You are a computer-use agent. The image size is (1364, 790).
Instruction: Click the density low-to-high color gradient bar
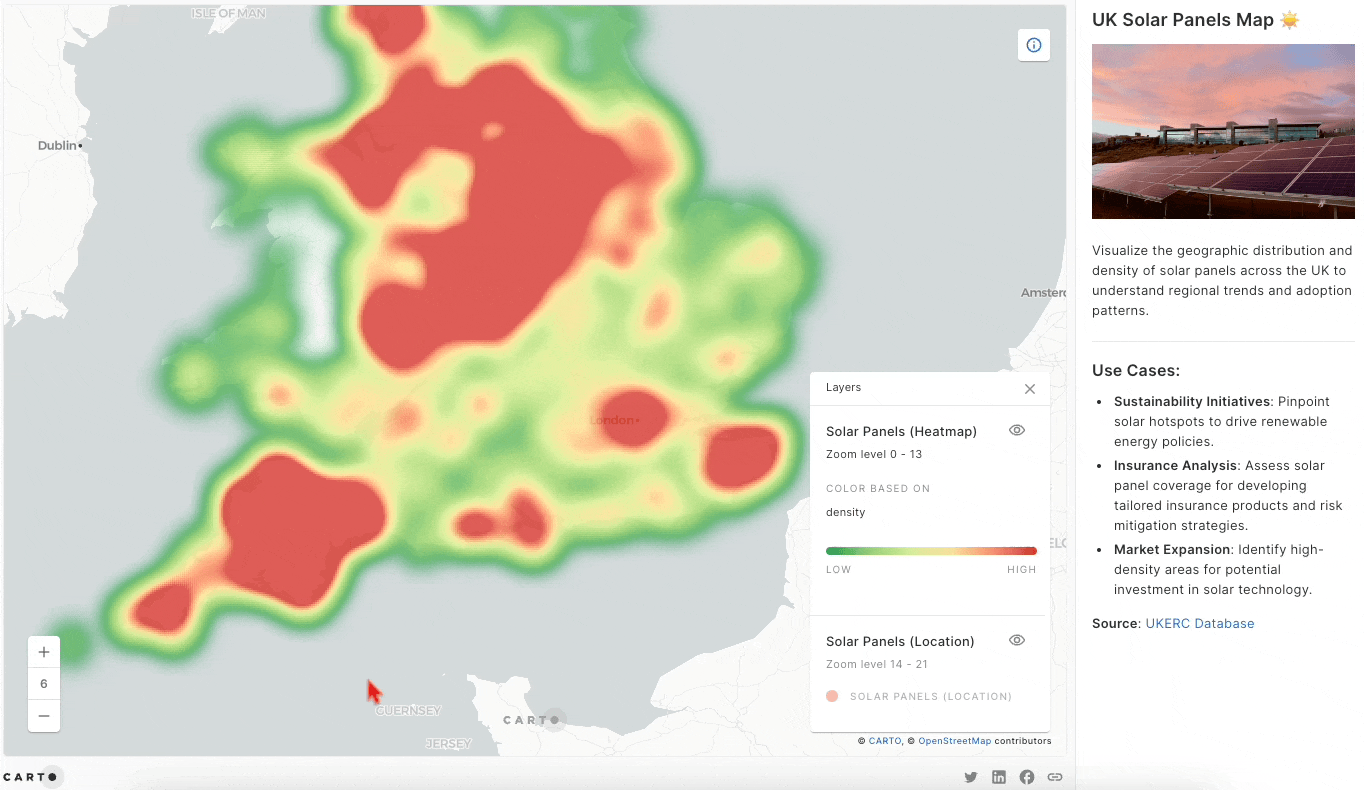point(930,551)
